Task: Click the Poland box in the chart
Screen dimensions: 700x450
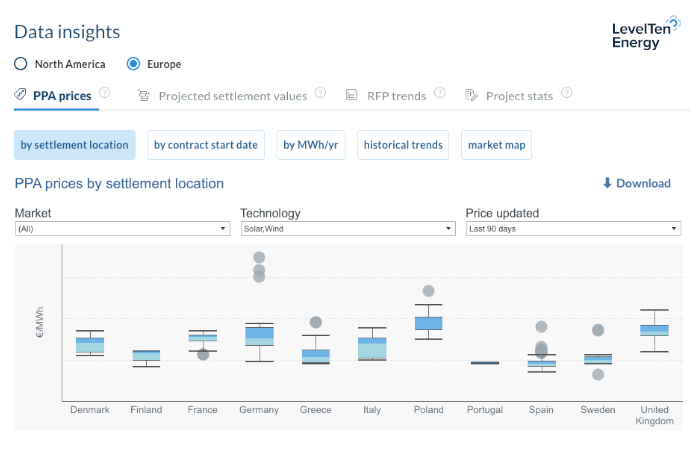Action: click(x=428, y=323)
